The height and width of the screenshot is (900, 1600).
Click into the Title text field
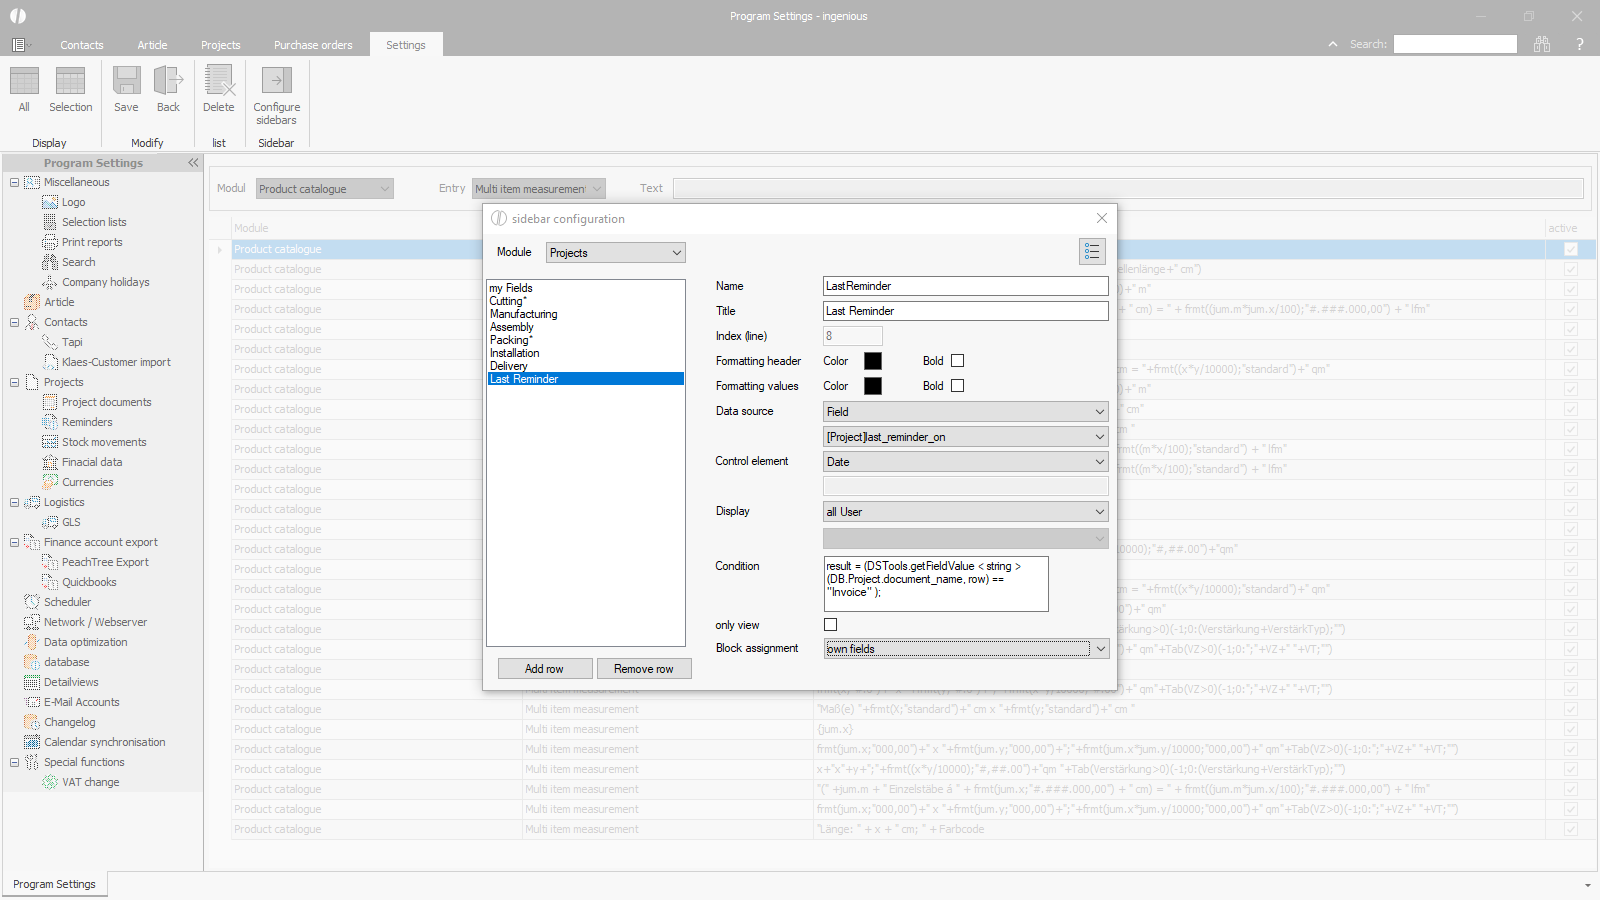965,311
